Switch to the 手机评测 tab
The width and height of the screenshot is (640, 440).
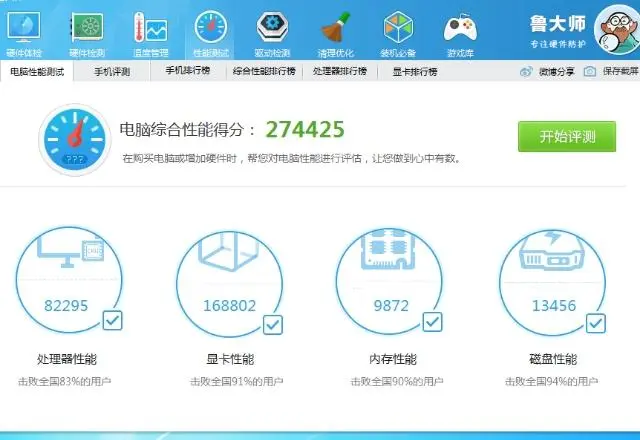(112, 72)
